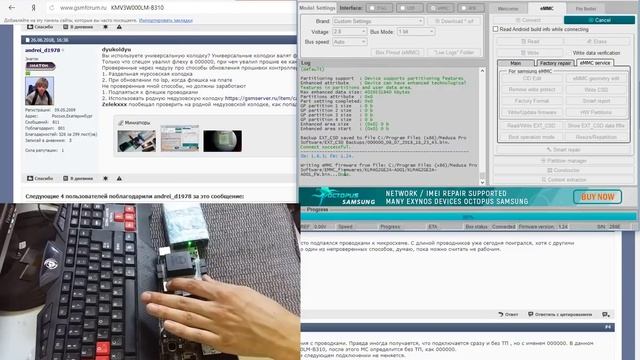Click the Connect button
This screenshot has height=360, width=640.
[x=528, y=20]
